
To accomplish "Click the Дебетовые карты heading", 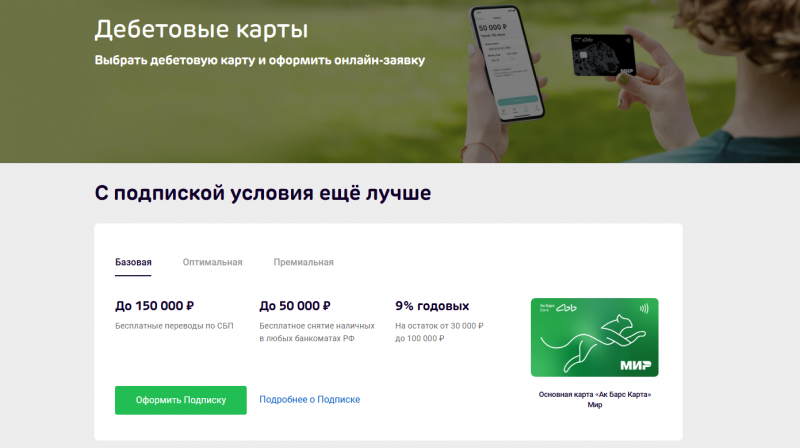I will (202, 29).
